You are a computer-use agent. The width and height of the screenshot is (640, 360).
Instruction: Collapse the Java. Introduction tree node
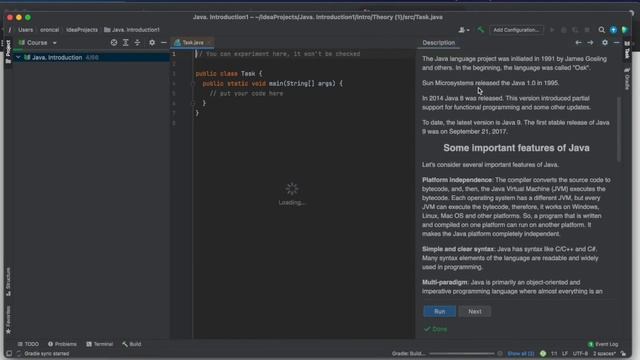click(x=18, y=58)
